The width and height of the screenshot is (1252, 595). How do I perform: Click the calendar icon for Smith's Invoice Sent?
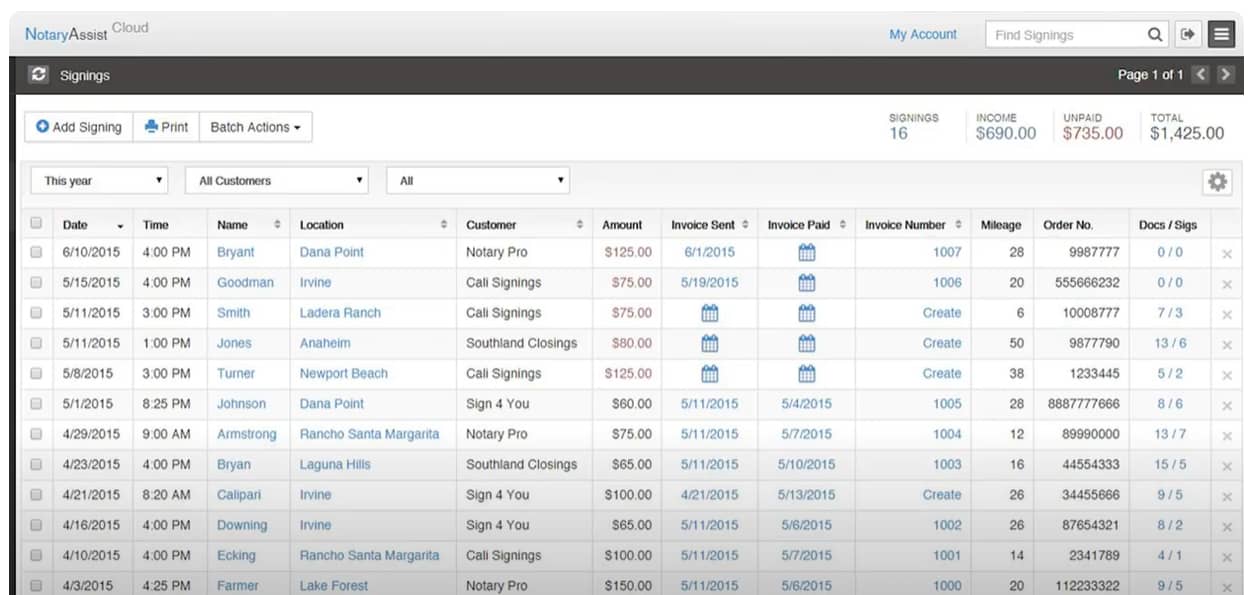(x=708, y=312)
